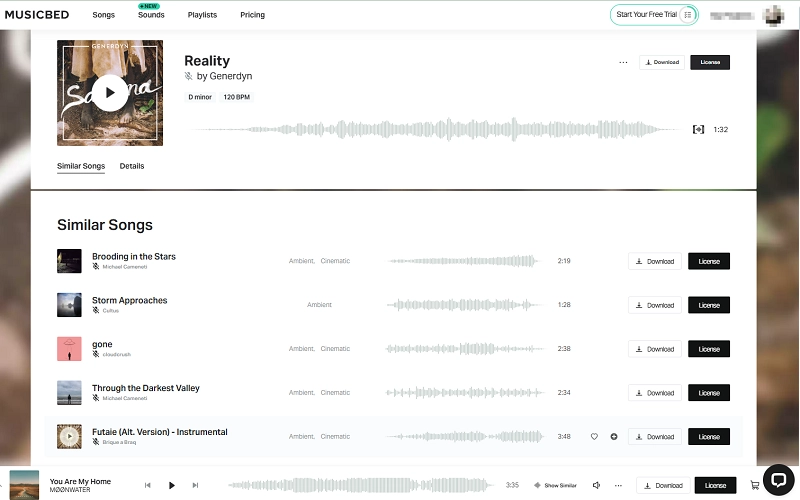Seek in the bottom player waveform
This screenshot has height=500, width=800.
pos(360,485)
